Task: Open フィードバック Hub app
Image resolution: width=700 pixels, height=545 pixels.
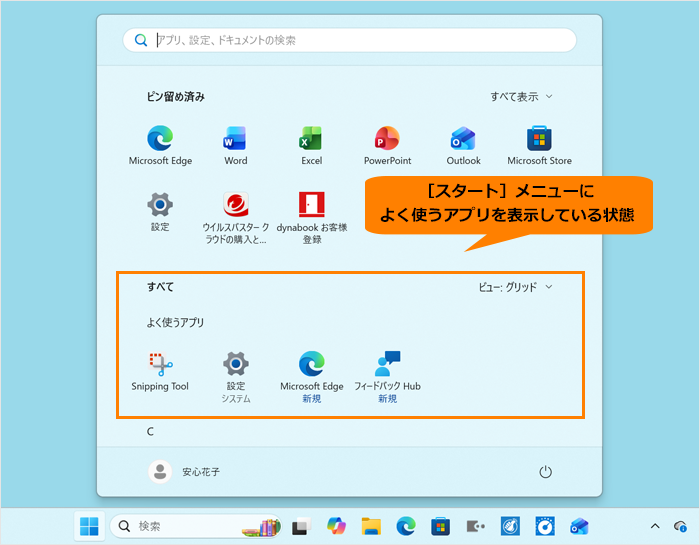Action: 387,377
